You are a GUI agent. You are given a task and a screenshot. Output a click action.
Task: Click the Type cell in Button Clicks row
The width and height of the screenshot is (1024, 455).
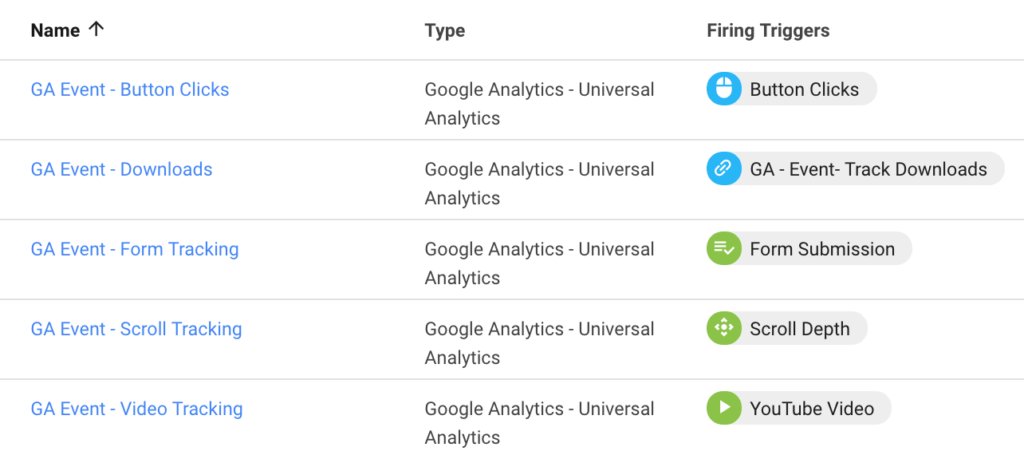point(539,104)
